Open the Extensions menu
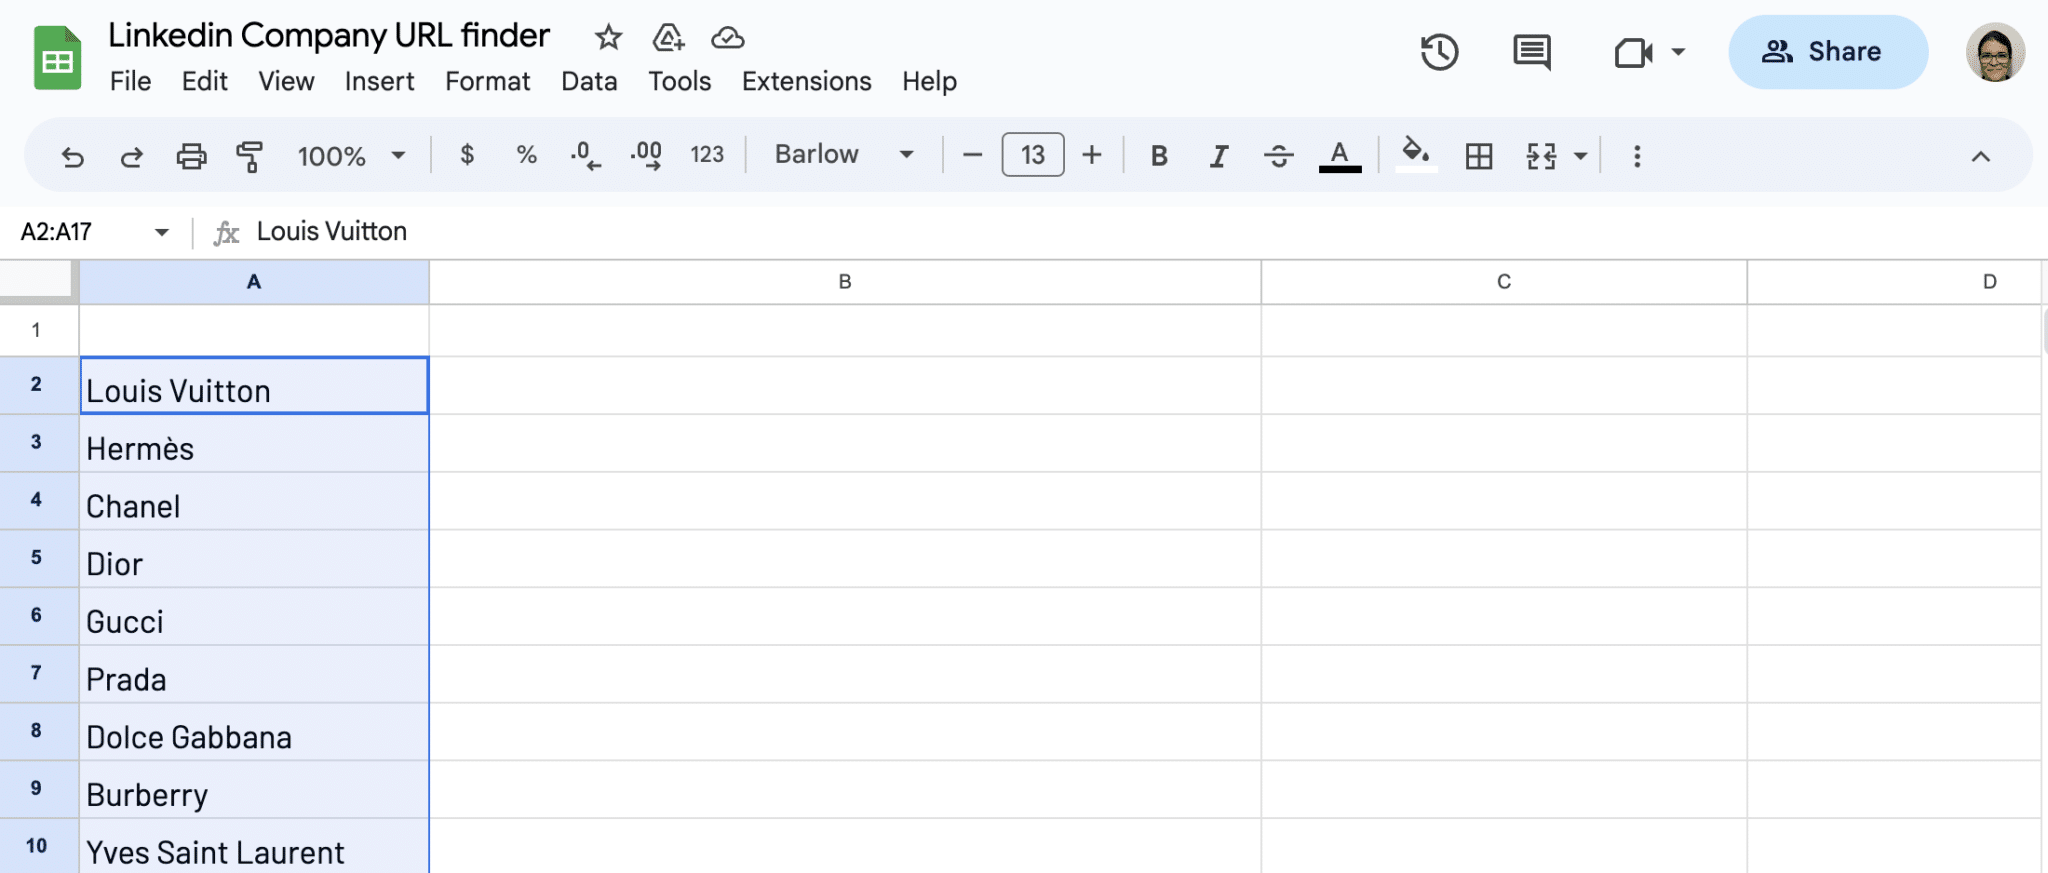Viewport: 2048px width, 873px height. (x=806, y=81)
